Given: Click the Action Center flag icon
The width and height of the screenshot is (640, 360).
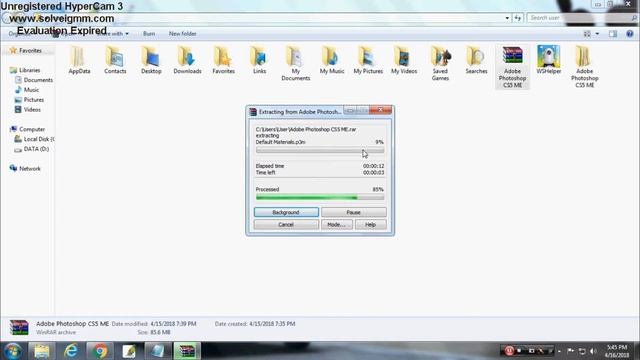Looking at the screenshot, I should point(571,351).
